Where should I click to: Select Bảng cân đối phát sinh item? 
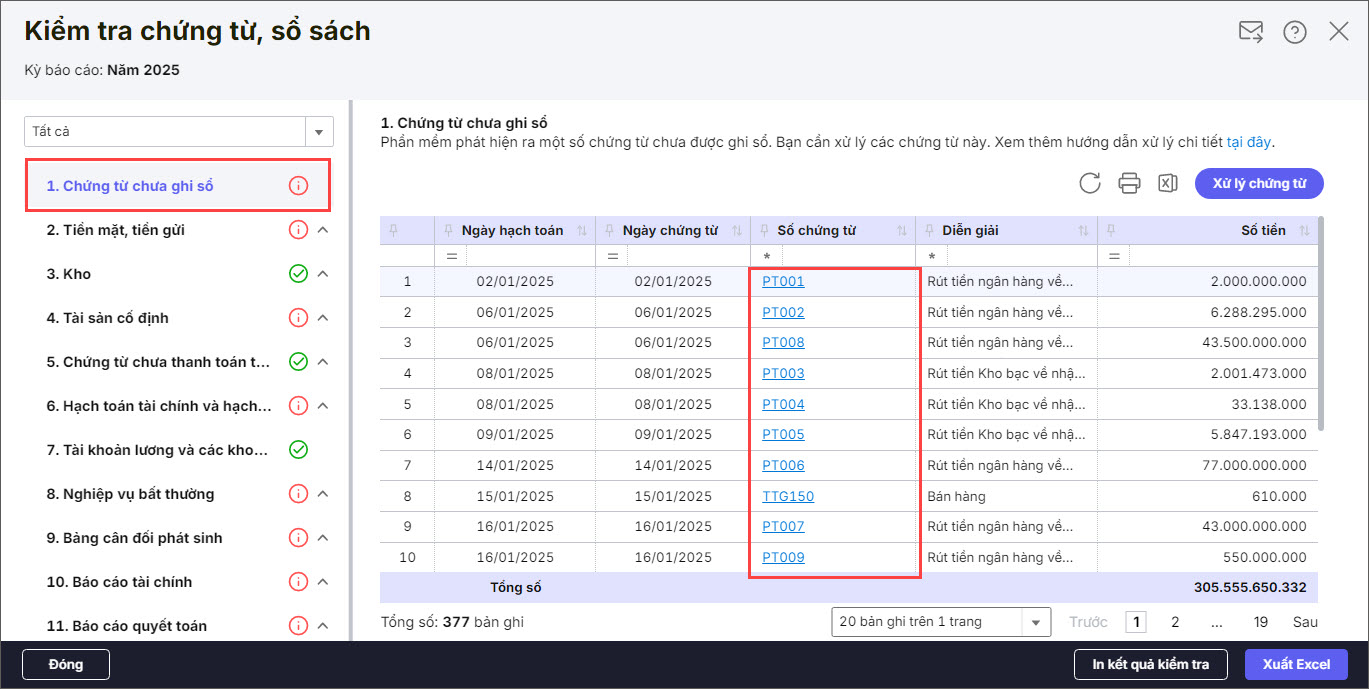(x=134, y=538)
